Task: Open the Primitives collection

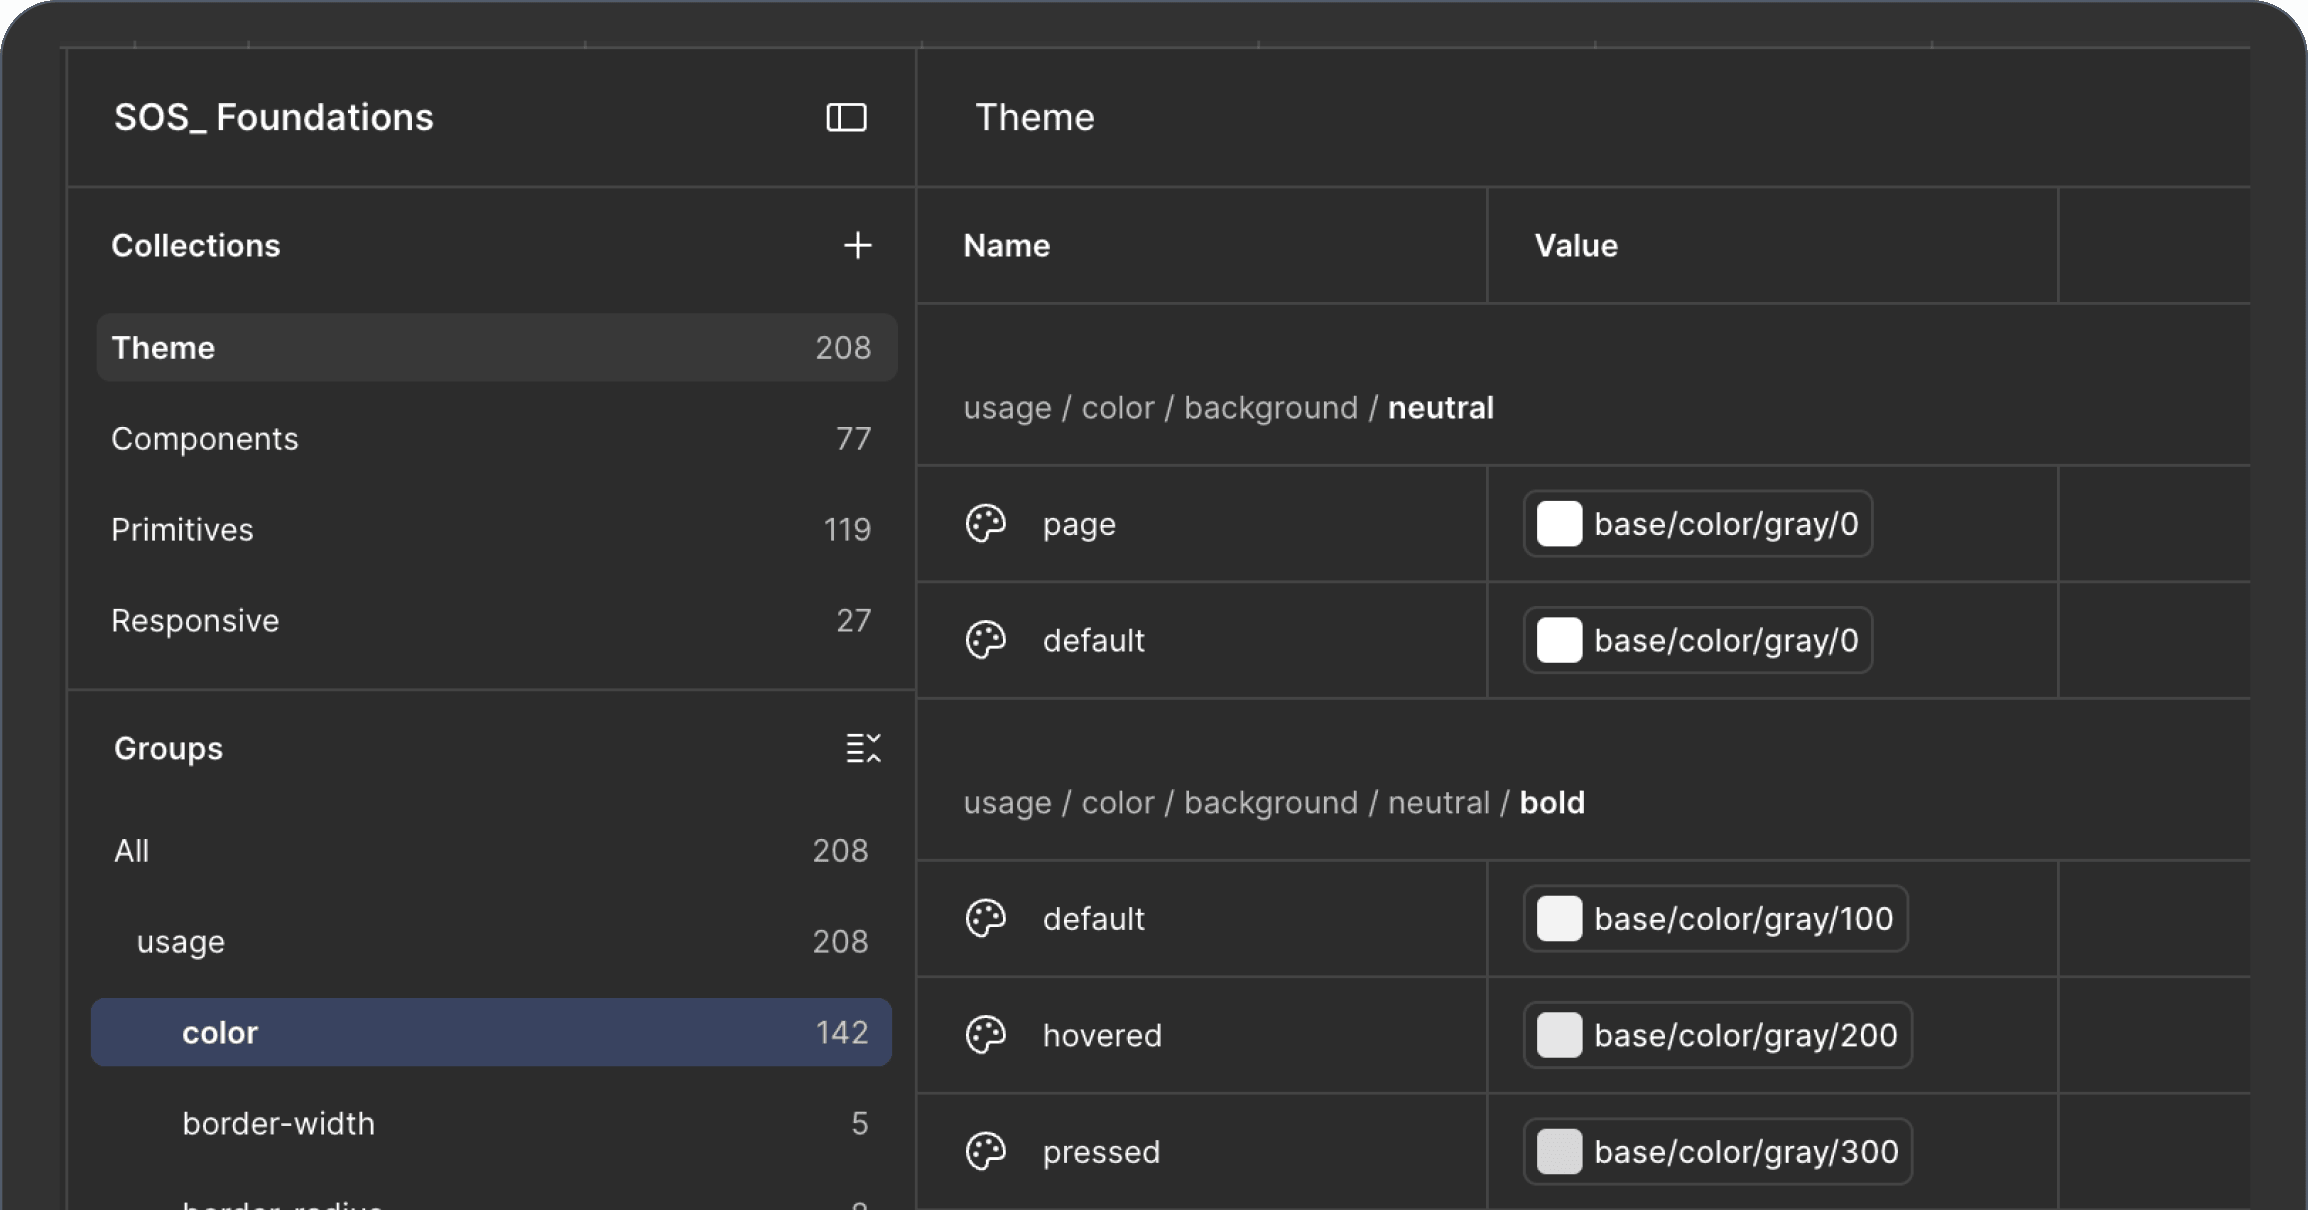Action: pos(496,529)
